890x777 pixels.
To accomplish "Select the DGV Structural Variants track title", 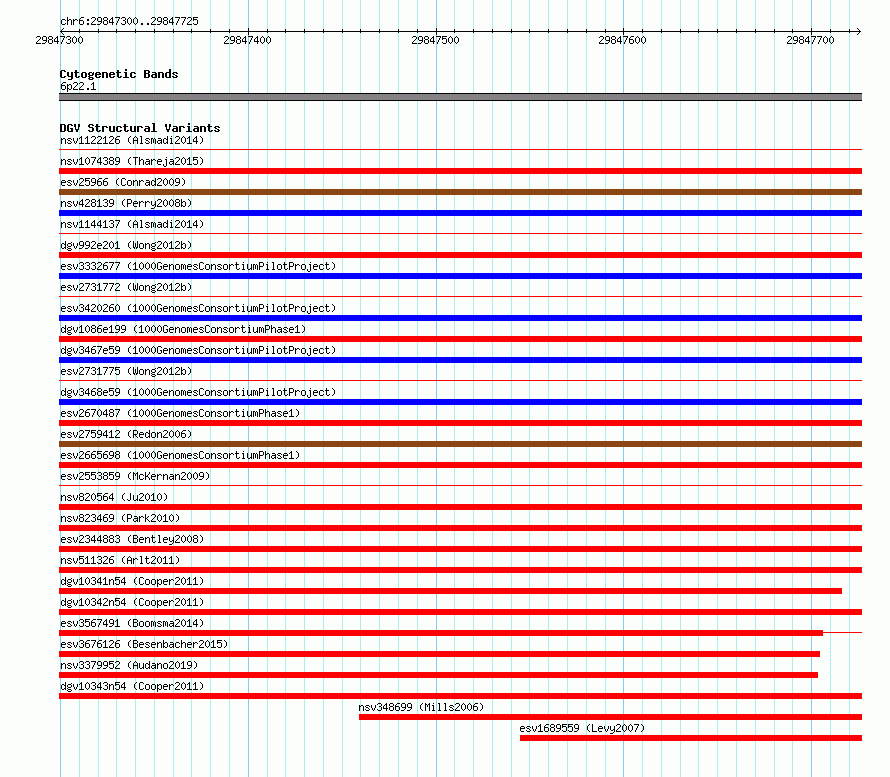I will click(x=140, y=128).
